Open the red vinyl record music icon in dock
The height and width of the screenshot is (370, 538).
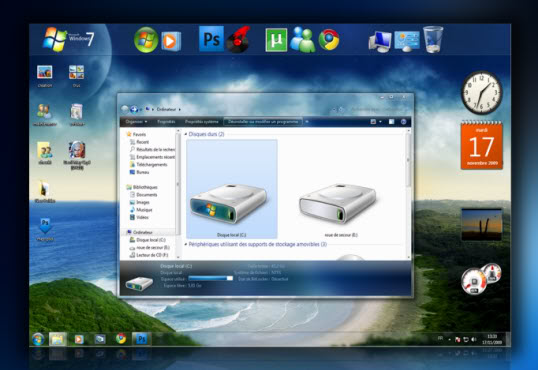click(238, 39)
